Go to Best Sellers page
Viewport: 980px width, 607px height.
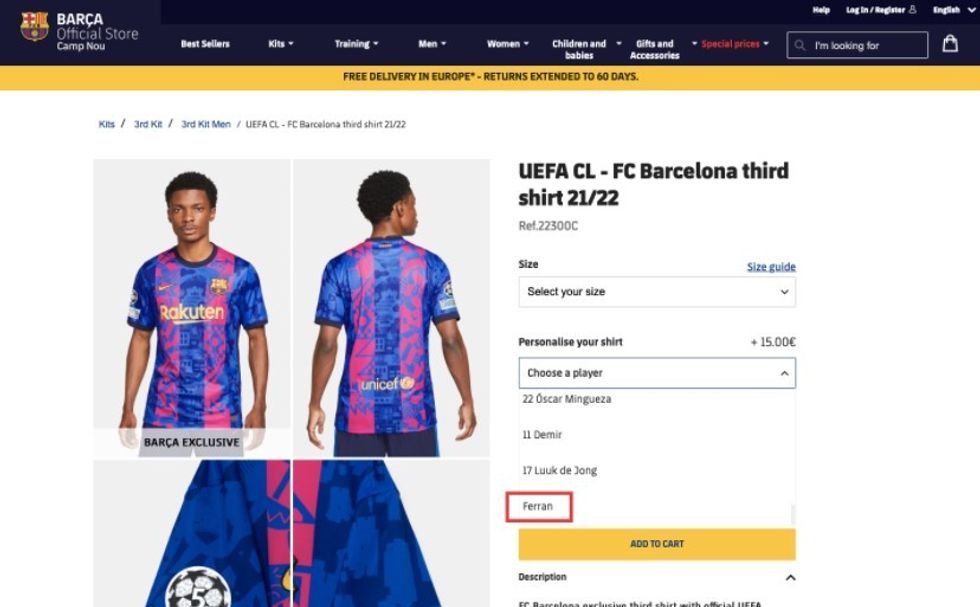tap(205, 44)
